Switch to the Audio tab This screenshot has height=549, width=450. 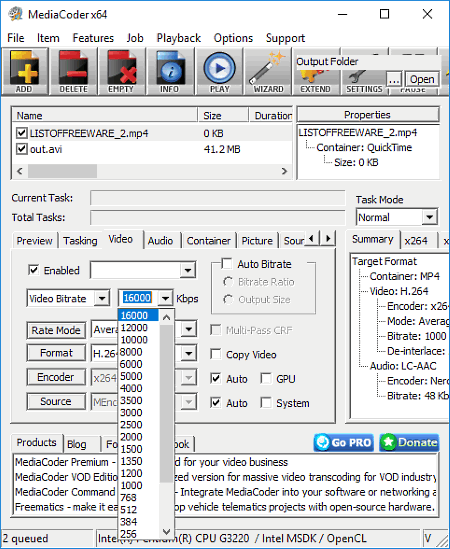160,241
